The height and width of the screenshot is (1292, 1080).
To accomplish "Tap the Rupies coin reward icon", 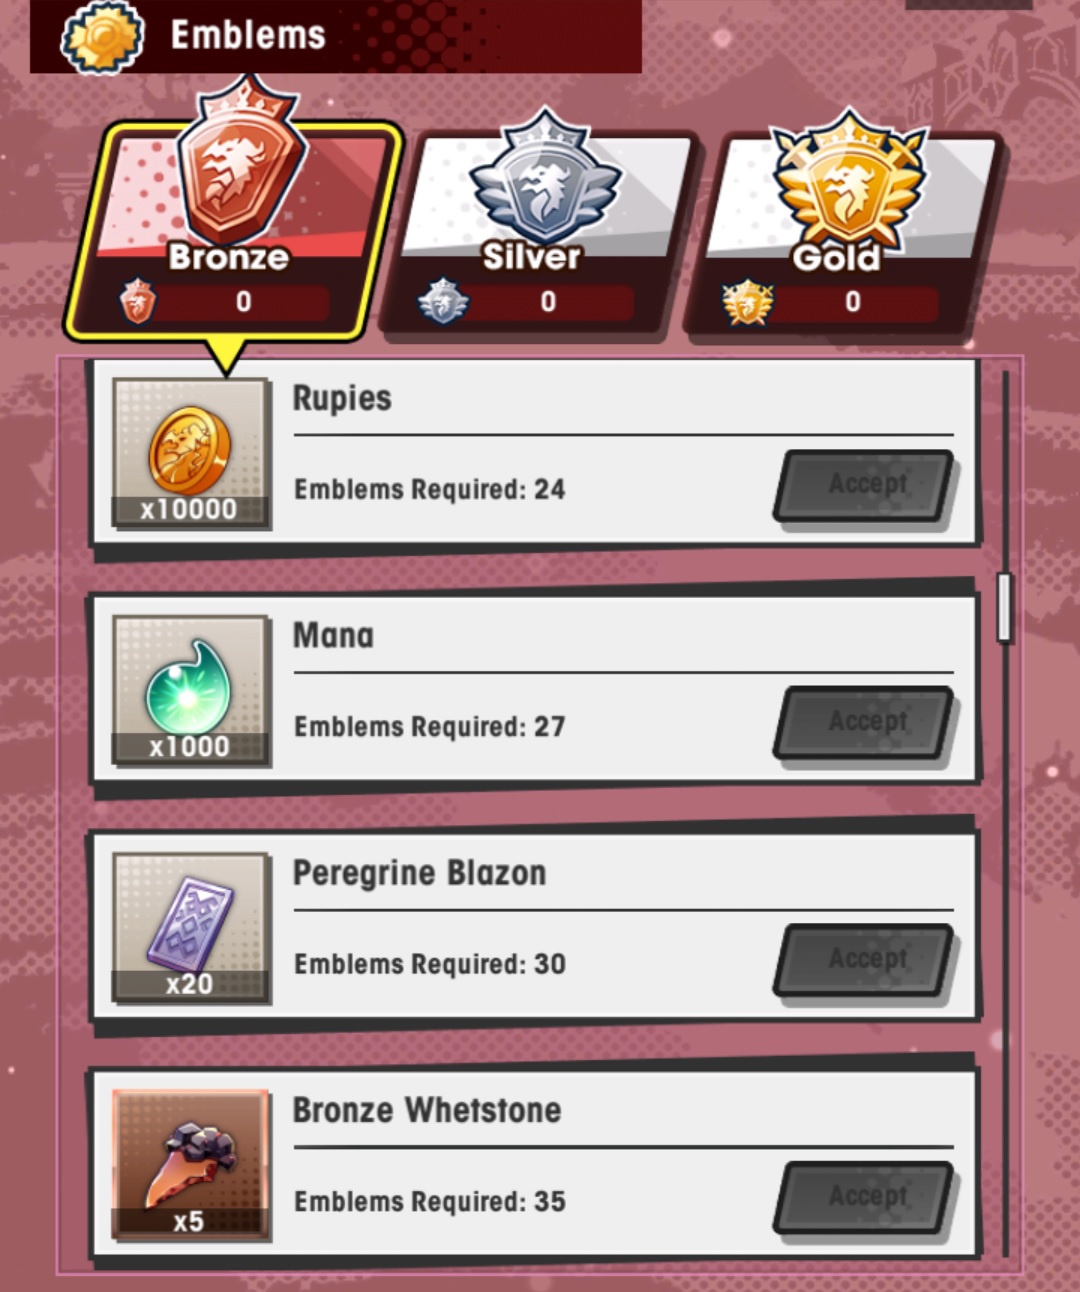I will tap(190, 453).
